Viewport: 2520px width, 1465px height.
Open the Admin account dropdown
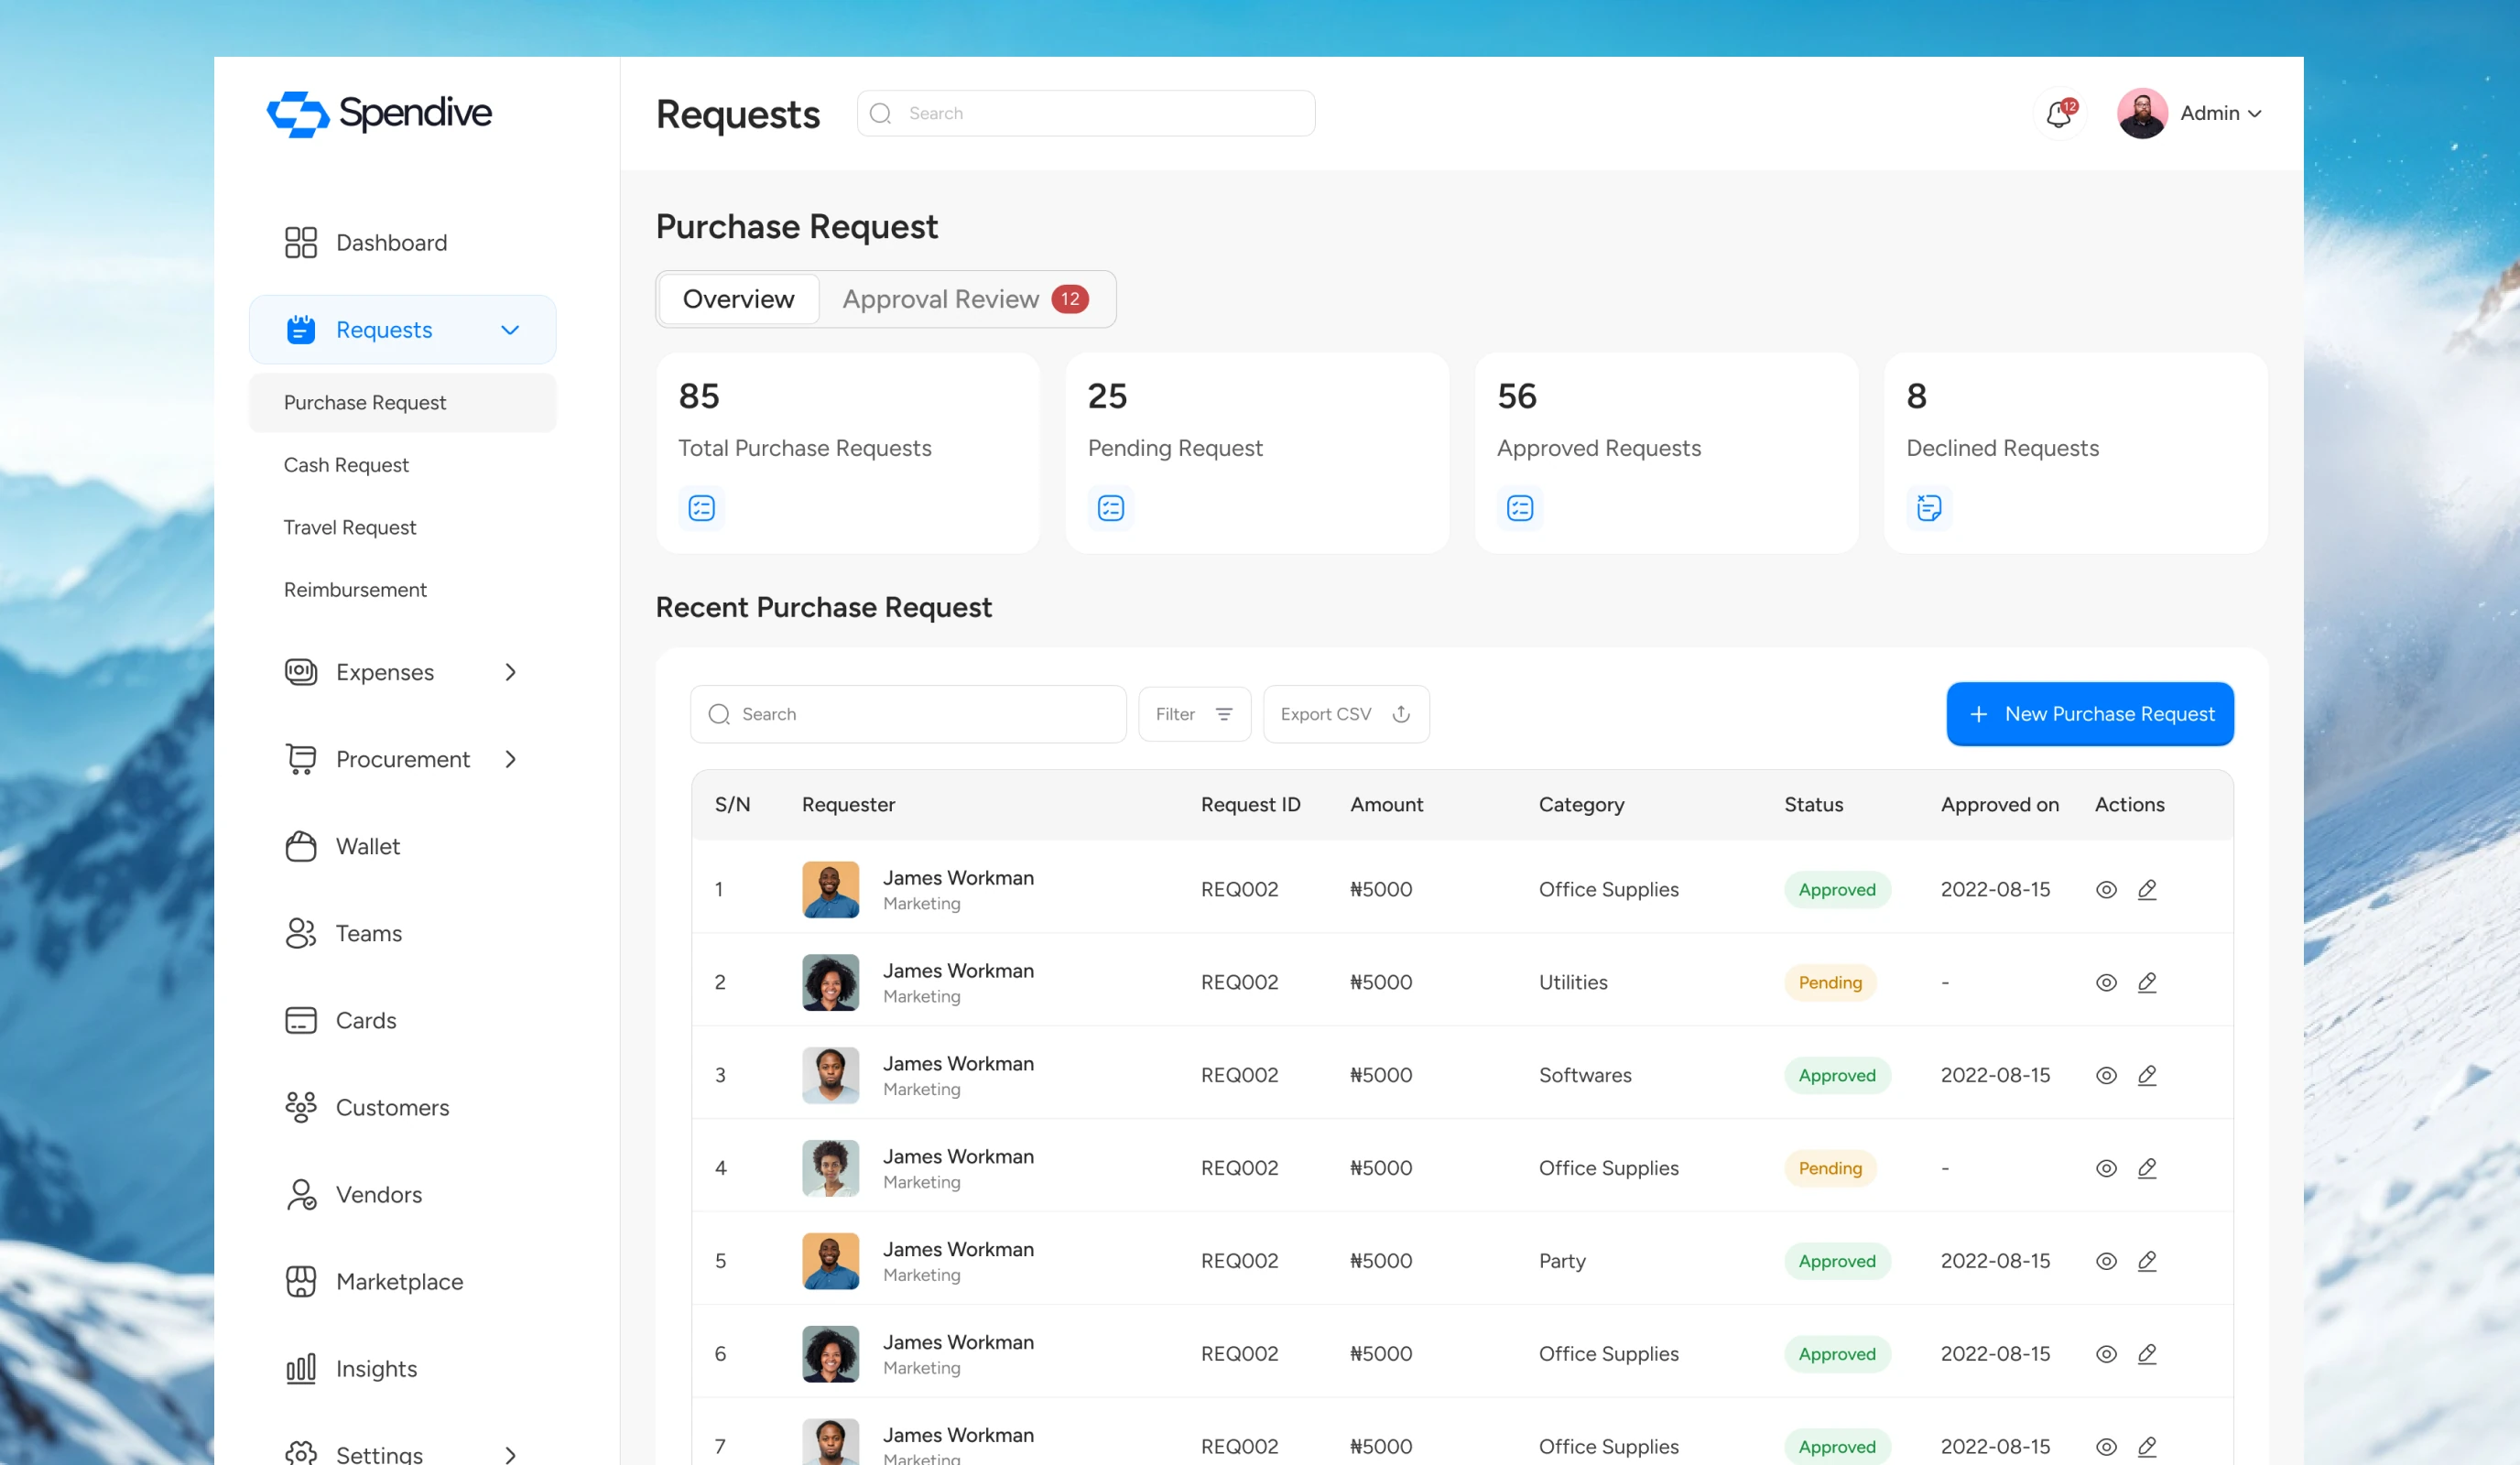2220,113
